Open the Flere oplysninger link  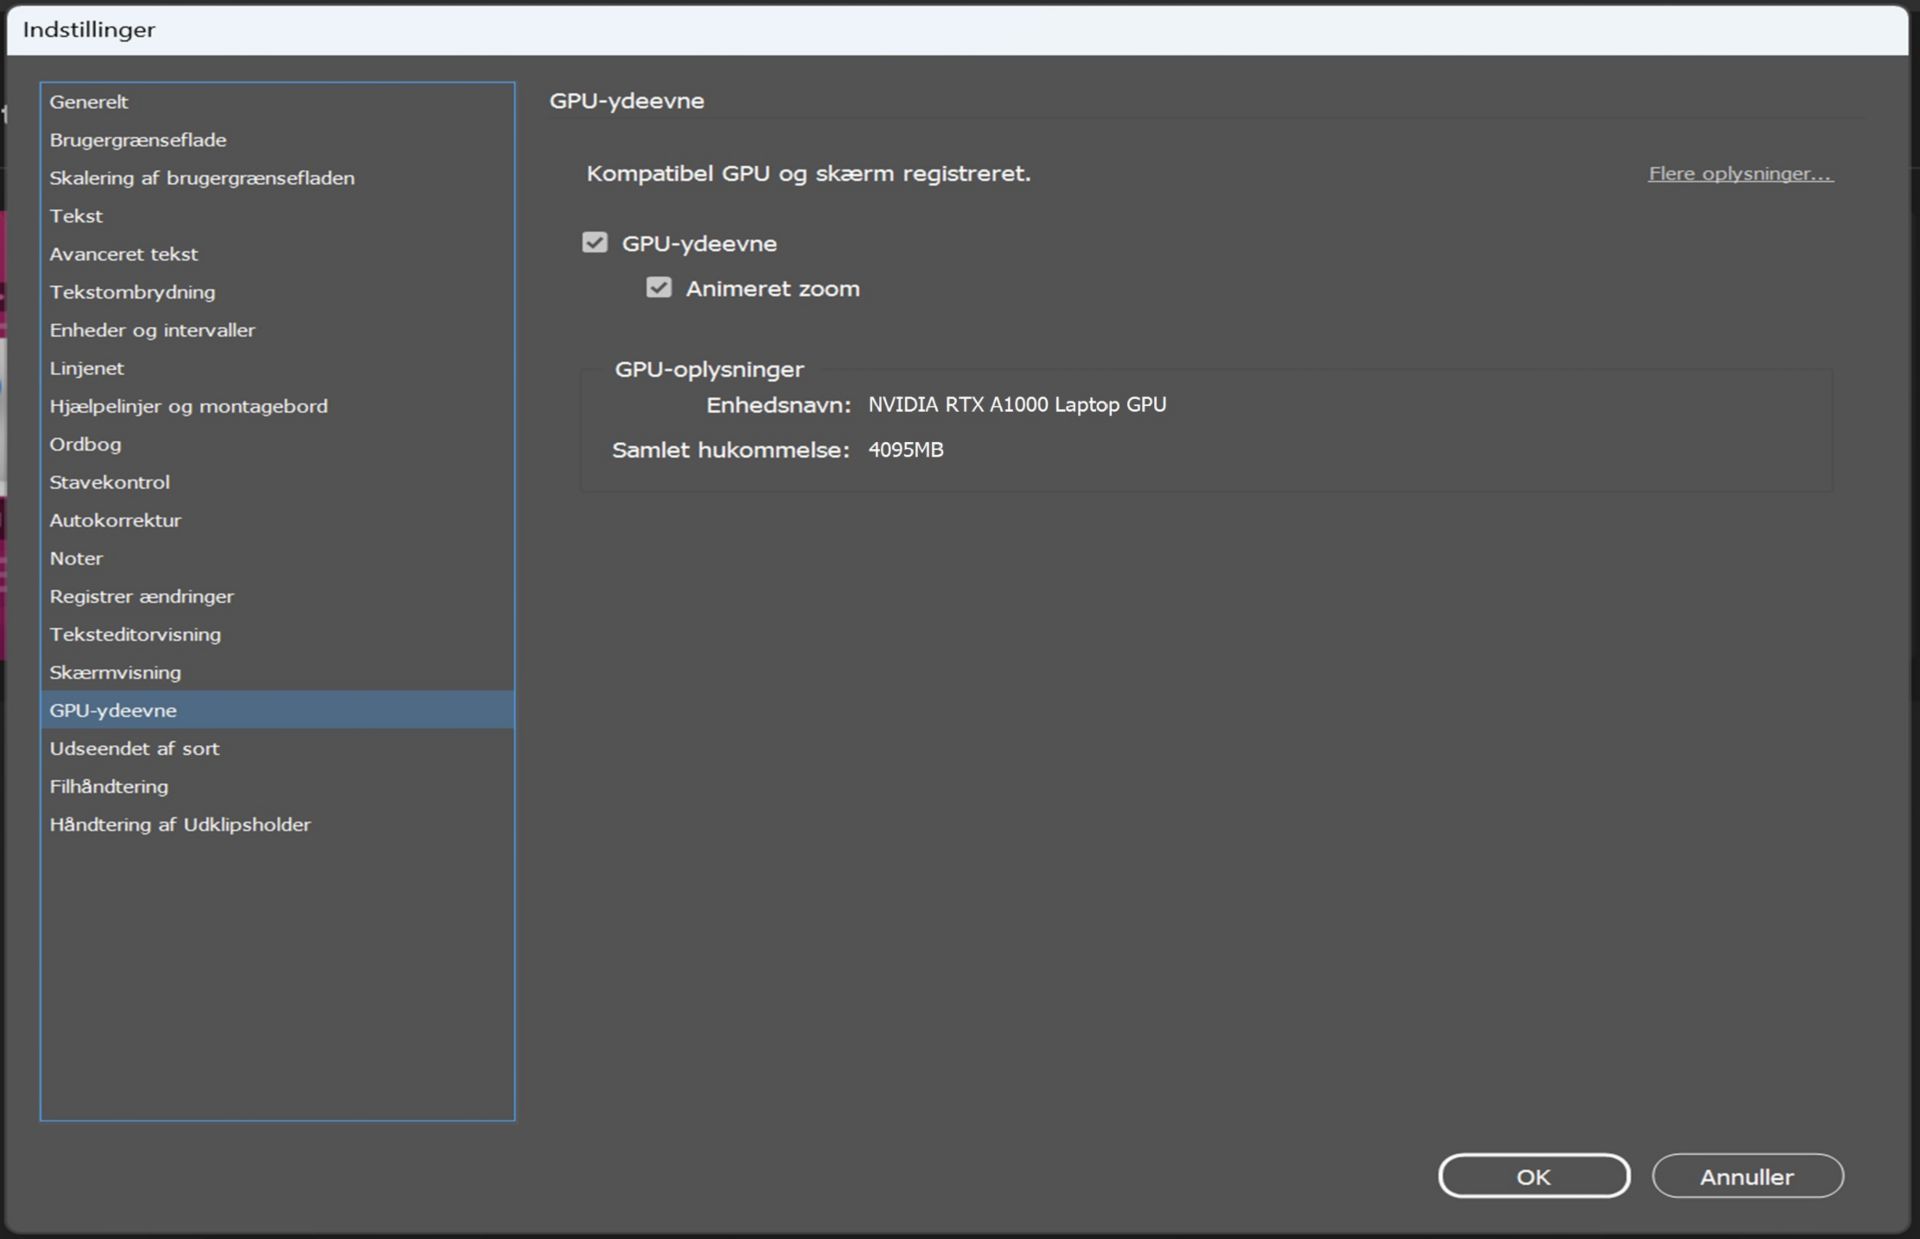(1740, 174)
